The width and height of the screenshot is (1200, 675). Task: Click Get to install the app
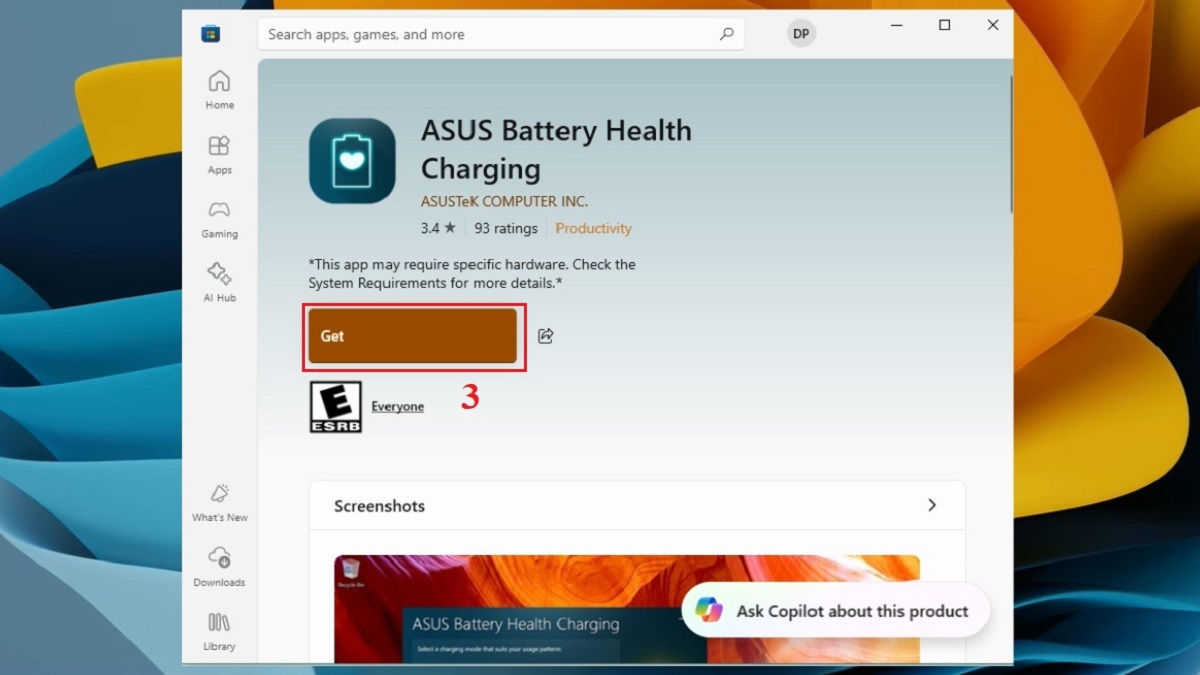tap(413, 337)
